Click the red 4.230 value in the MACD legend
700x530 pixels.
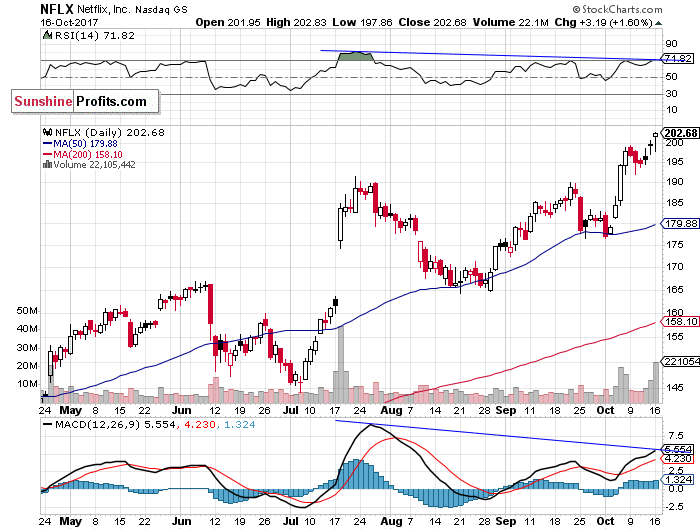tap(200, 425)
